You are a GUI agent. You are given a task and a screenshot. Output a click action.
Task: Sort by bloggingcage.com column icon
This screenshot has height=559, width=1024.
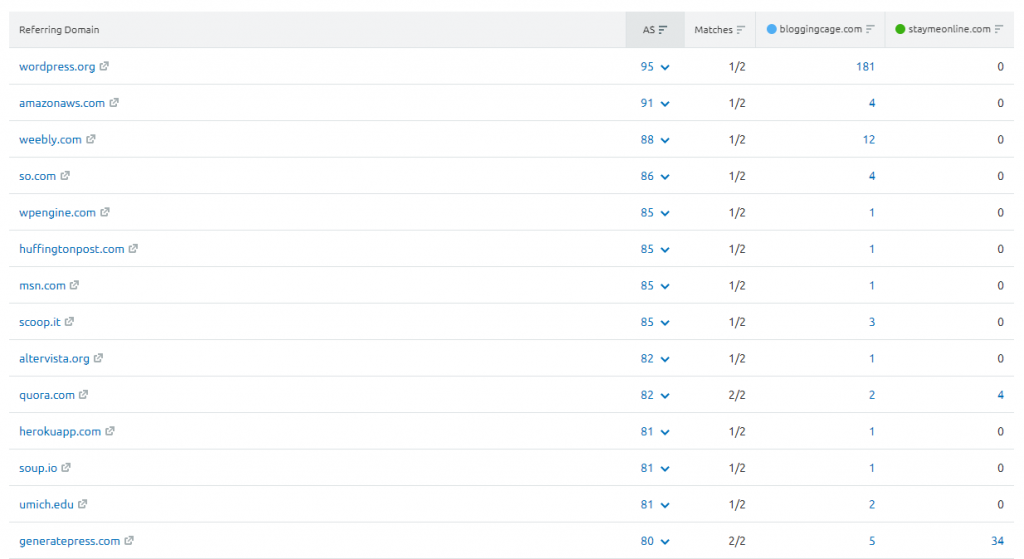(x=870, y=29)
